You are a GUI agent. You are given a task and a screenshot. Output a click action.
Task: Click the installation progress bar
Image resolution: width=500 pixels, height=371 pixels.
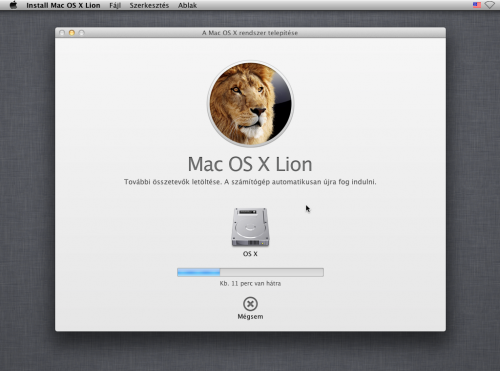tap(250, 272)
